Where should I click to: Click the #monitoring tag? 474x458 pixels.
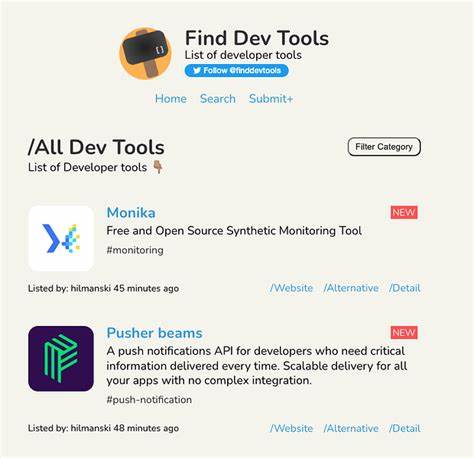[x=135, y=250]
